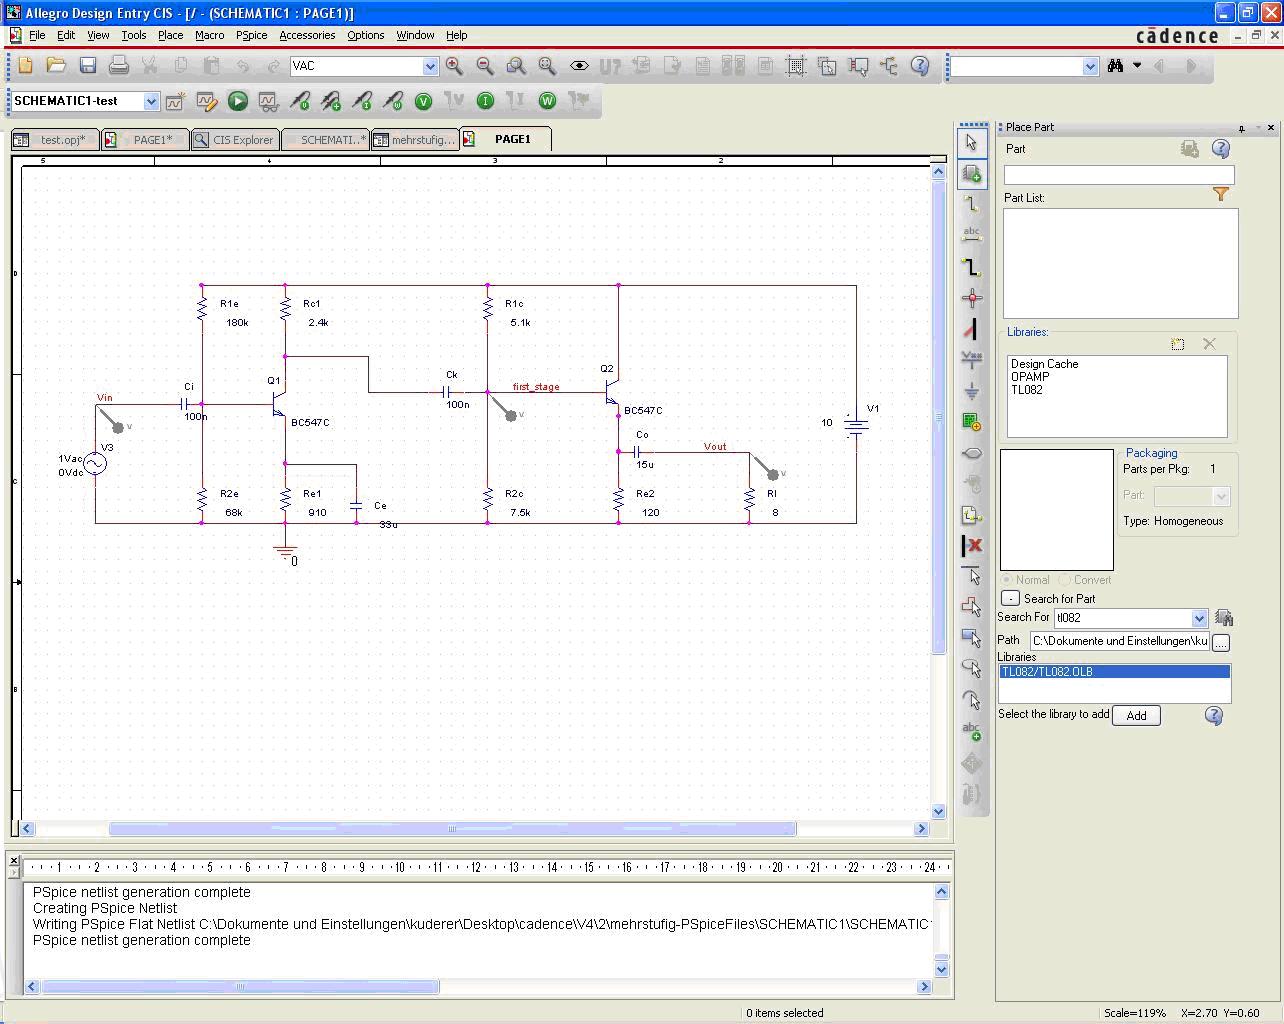Toggle the eye visibility icon in toolbar
This screenshot has width=1284, height=1024.
579,66
